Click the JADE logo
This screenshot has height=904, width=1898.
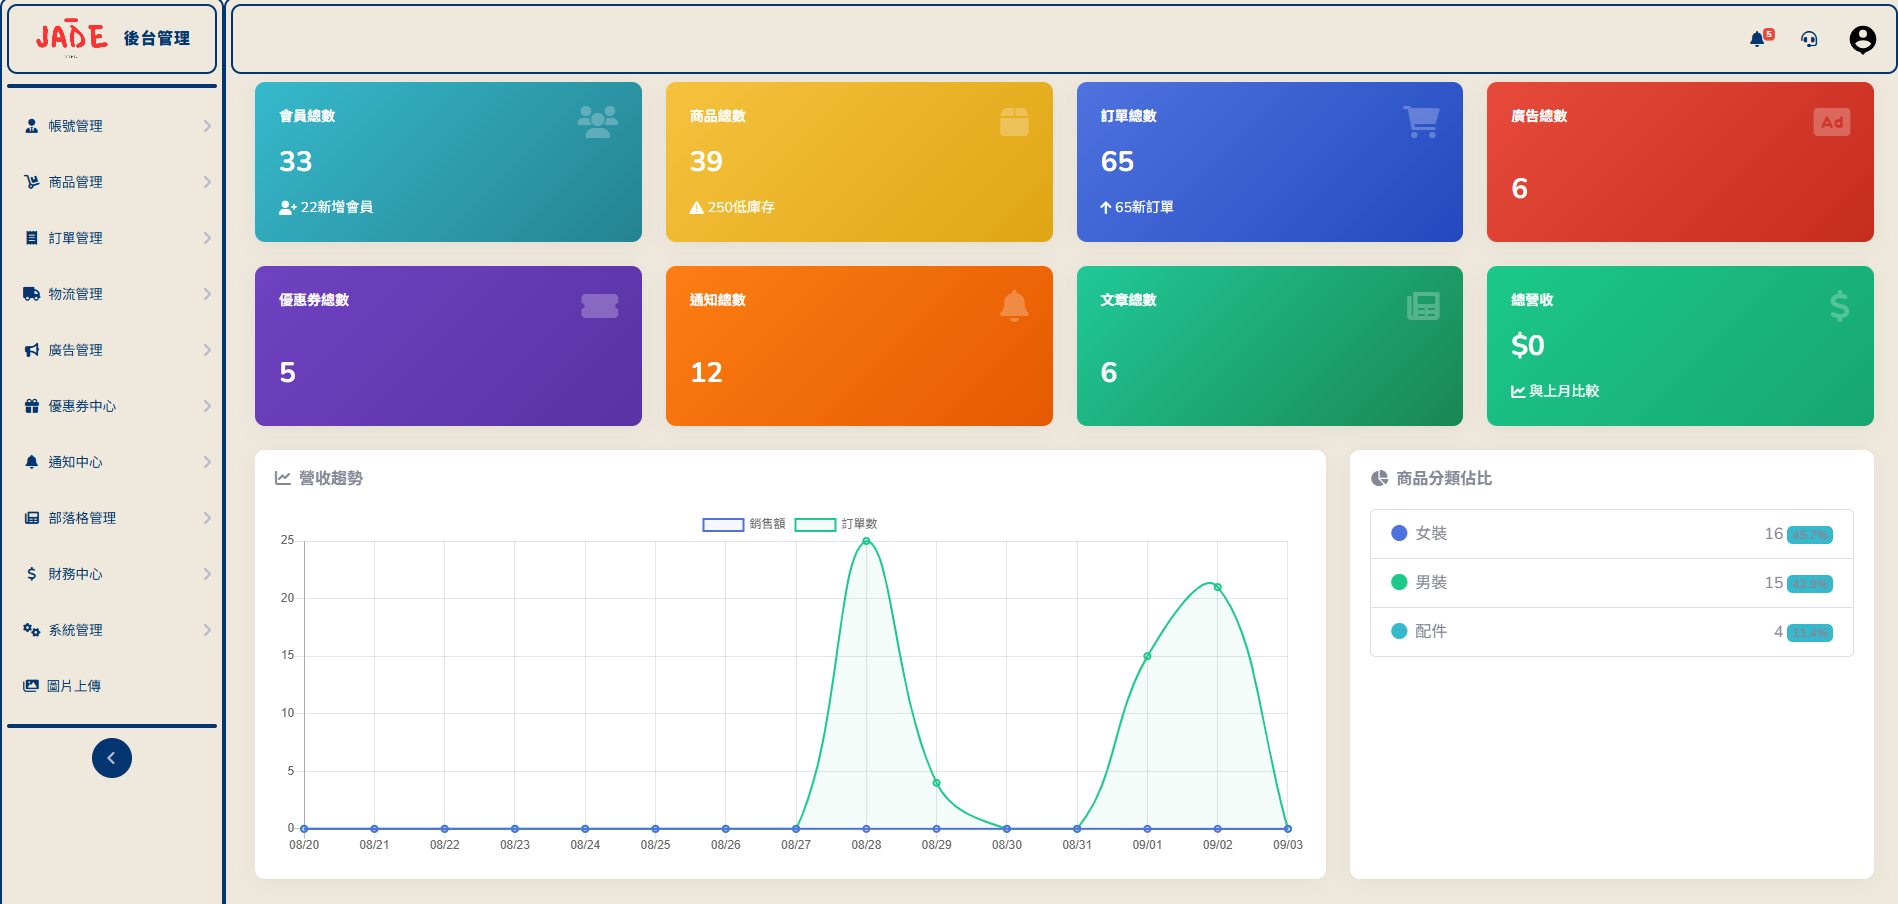coord(72,37)
